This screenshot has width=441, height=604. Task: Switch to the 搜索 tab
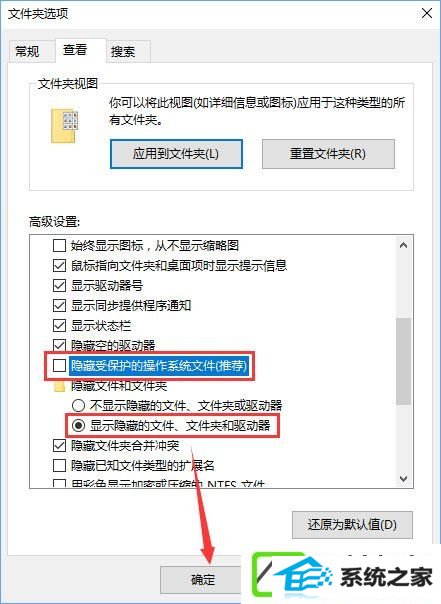pyautogui.click(x=123, y=51)
